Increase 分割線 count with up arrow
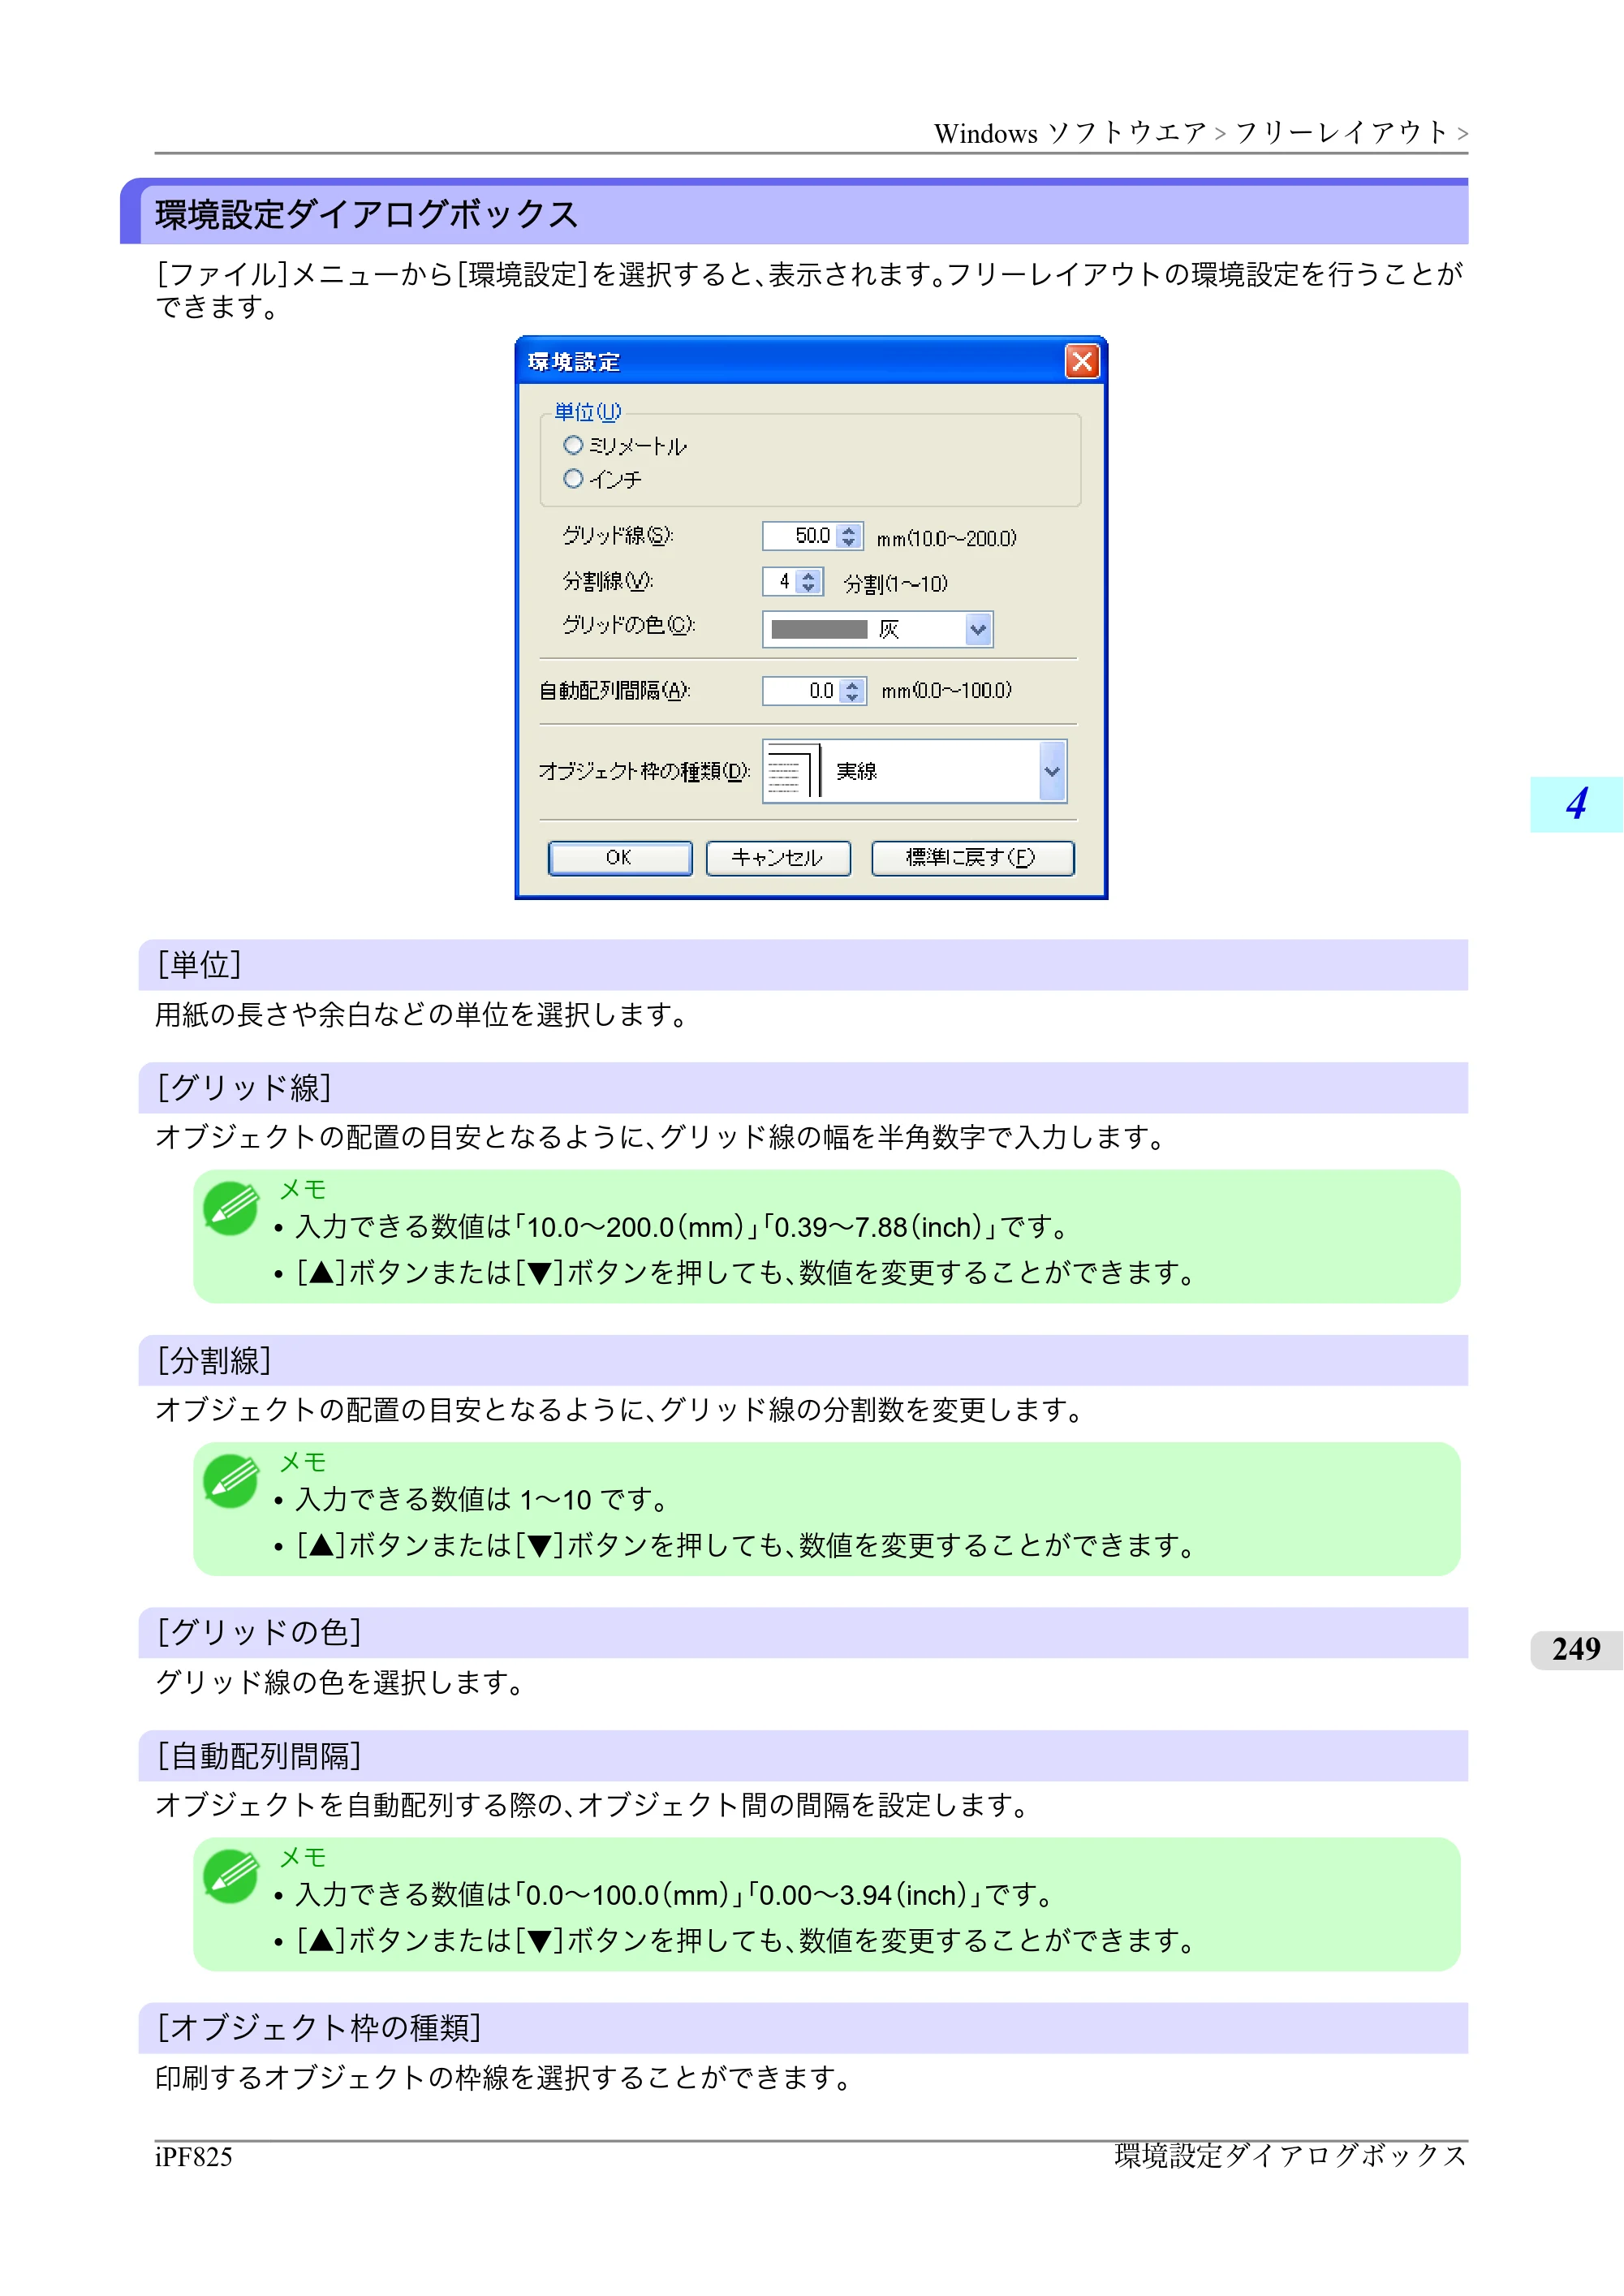 point(810,575)
